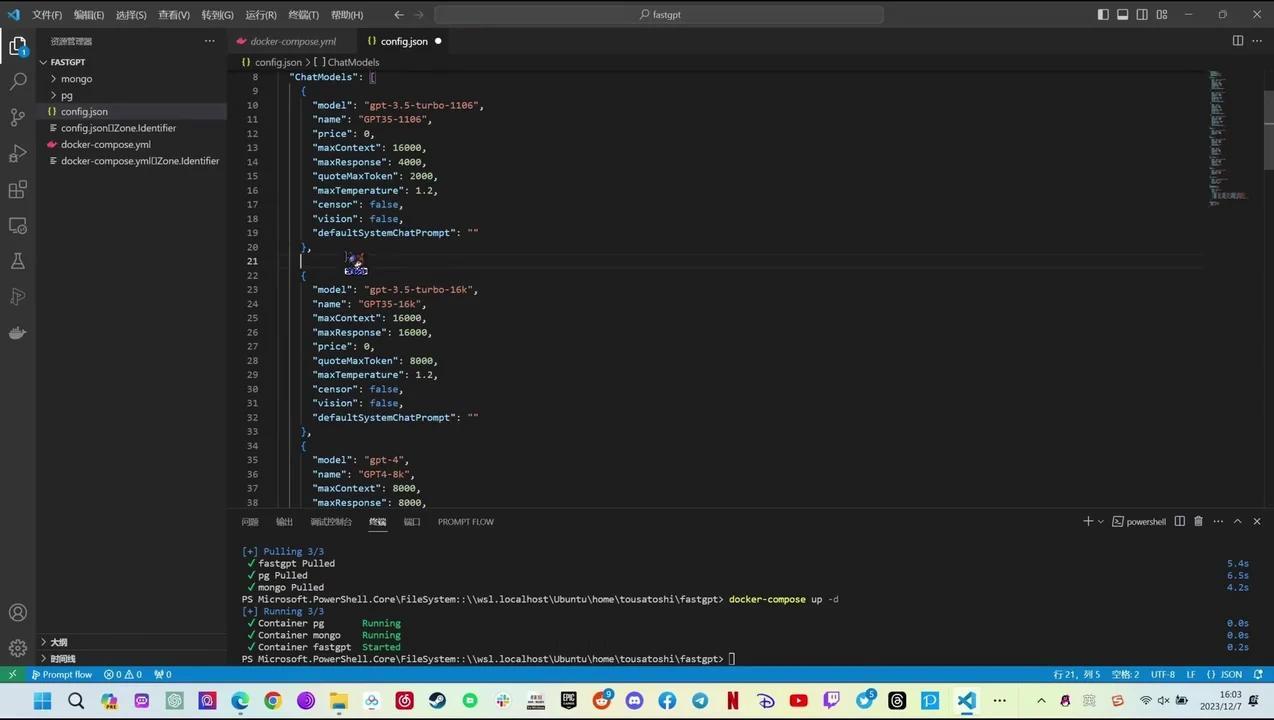Open the 终端(T) menu

click(303, 15)
